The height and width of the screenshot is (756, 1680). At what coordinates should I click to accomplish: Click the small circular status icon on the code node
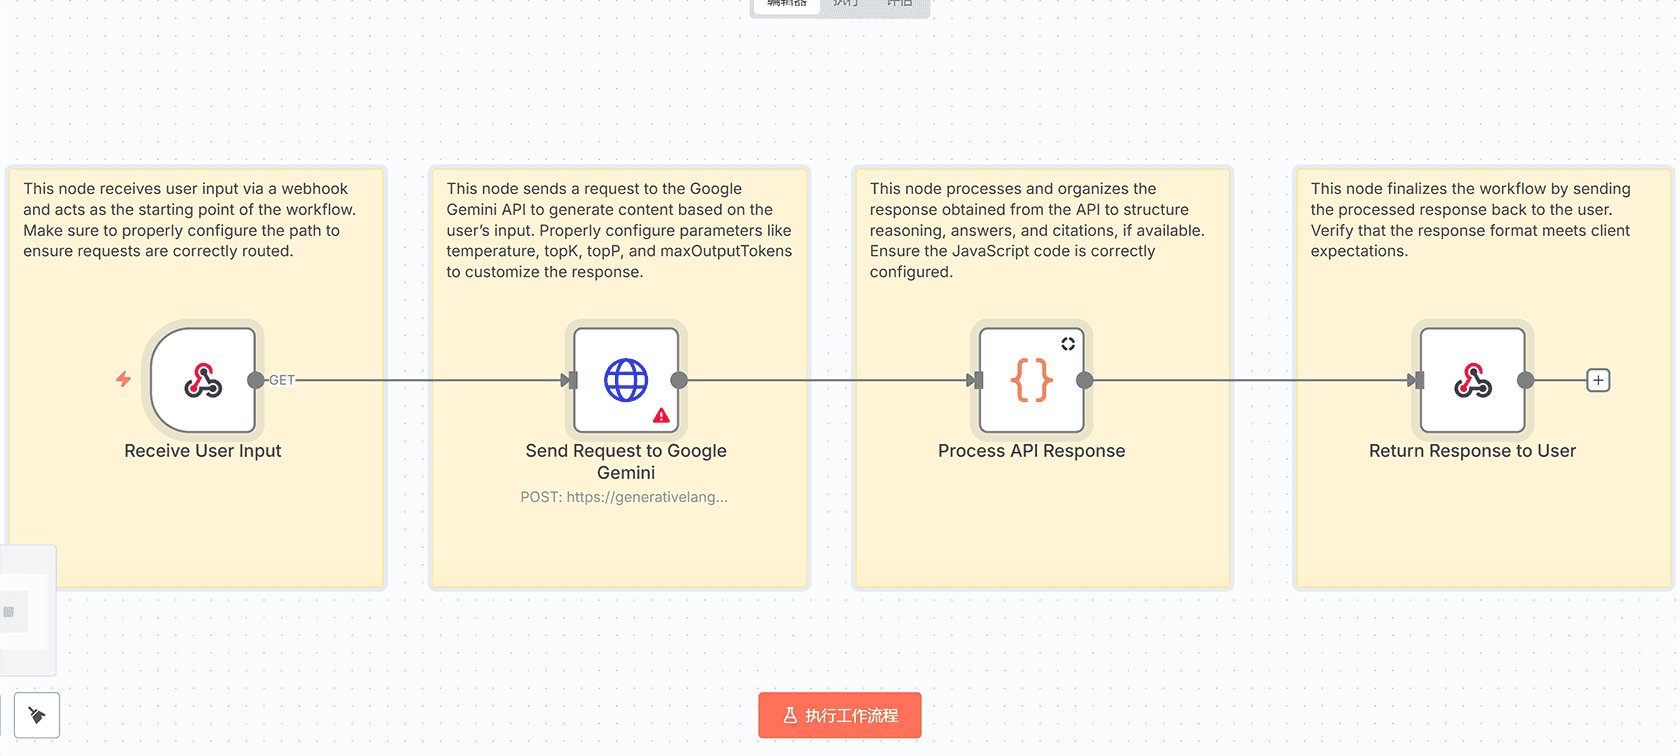click(x=1068, y=344)
